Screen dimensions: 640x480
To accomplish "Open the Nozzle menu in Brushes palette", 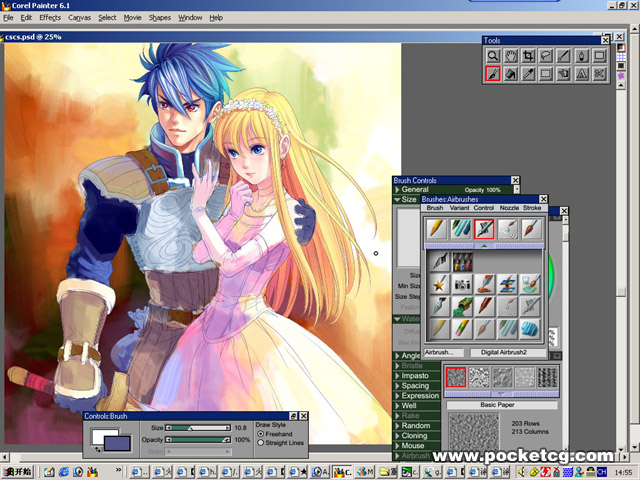I will click(x=509, y=208).
